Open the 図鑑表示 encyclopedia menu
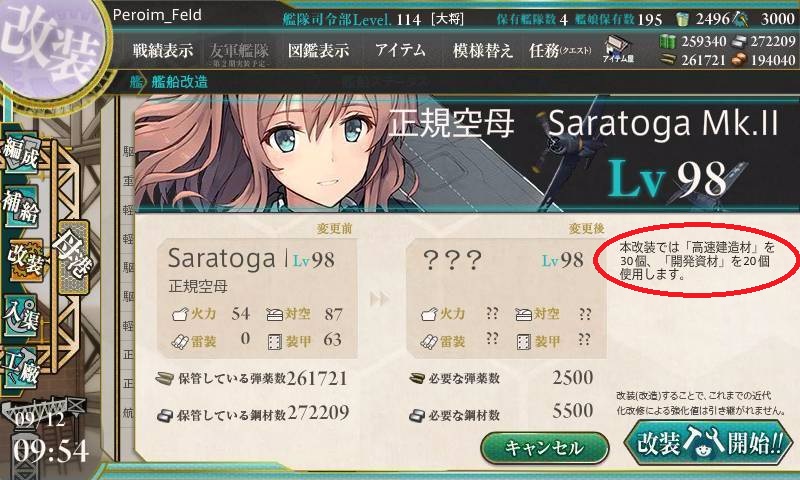The height and width of the screenshot is (480, 800). (x=318, y=50)
